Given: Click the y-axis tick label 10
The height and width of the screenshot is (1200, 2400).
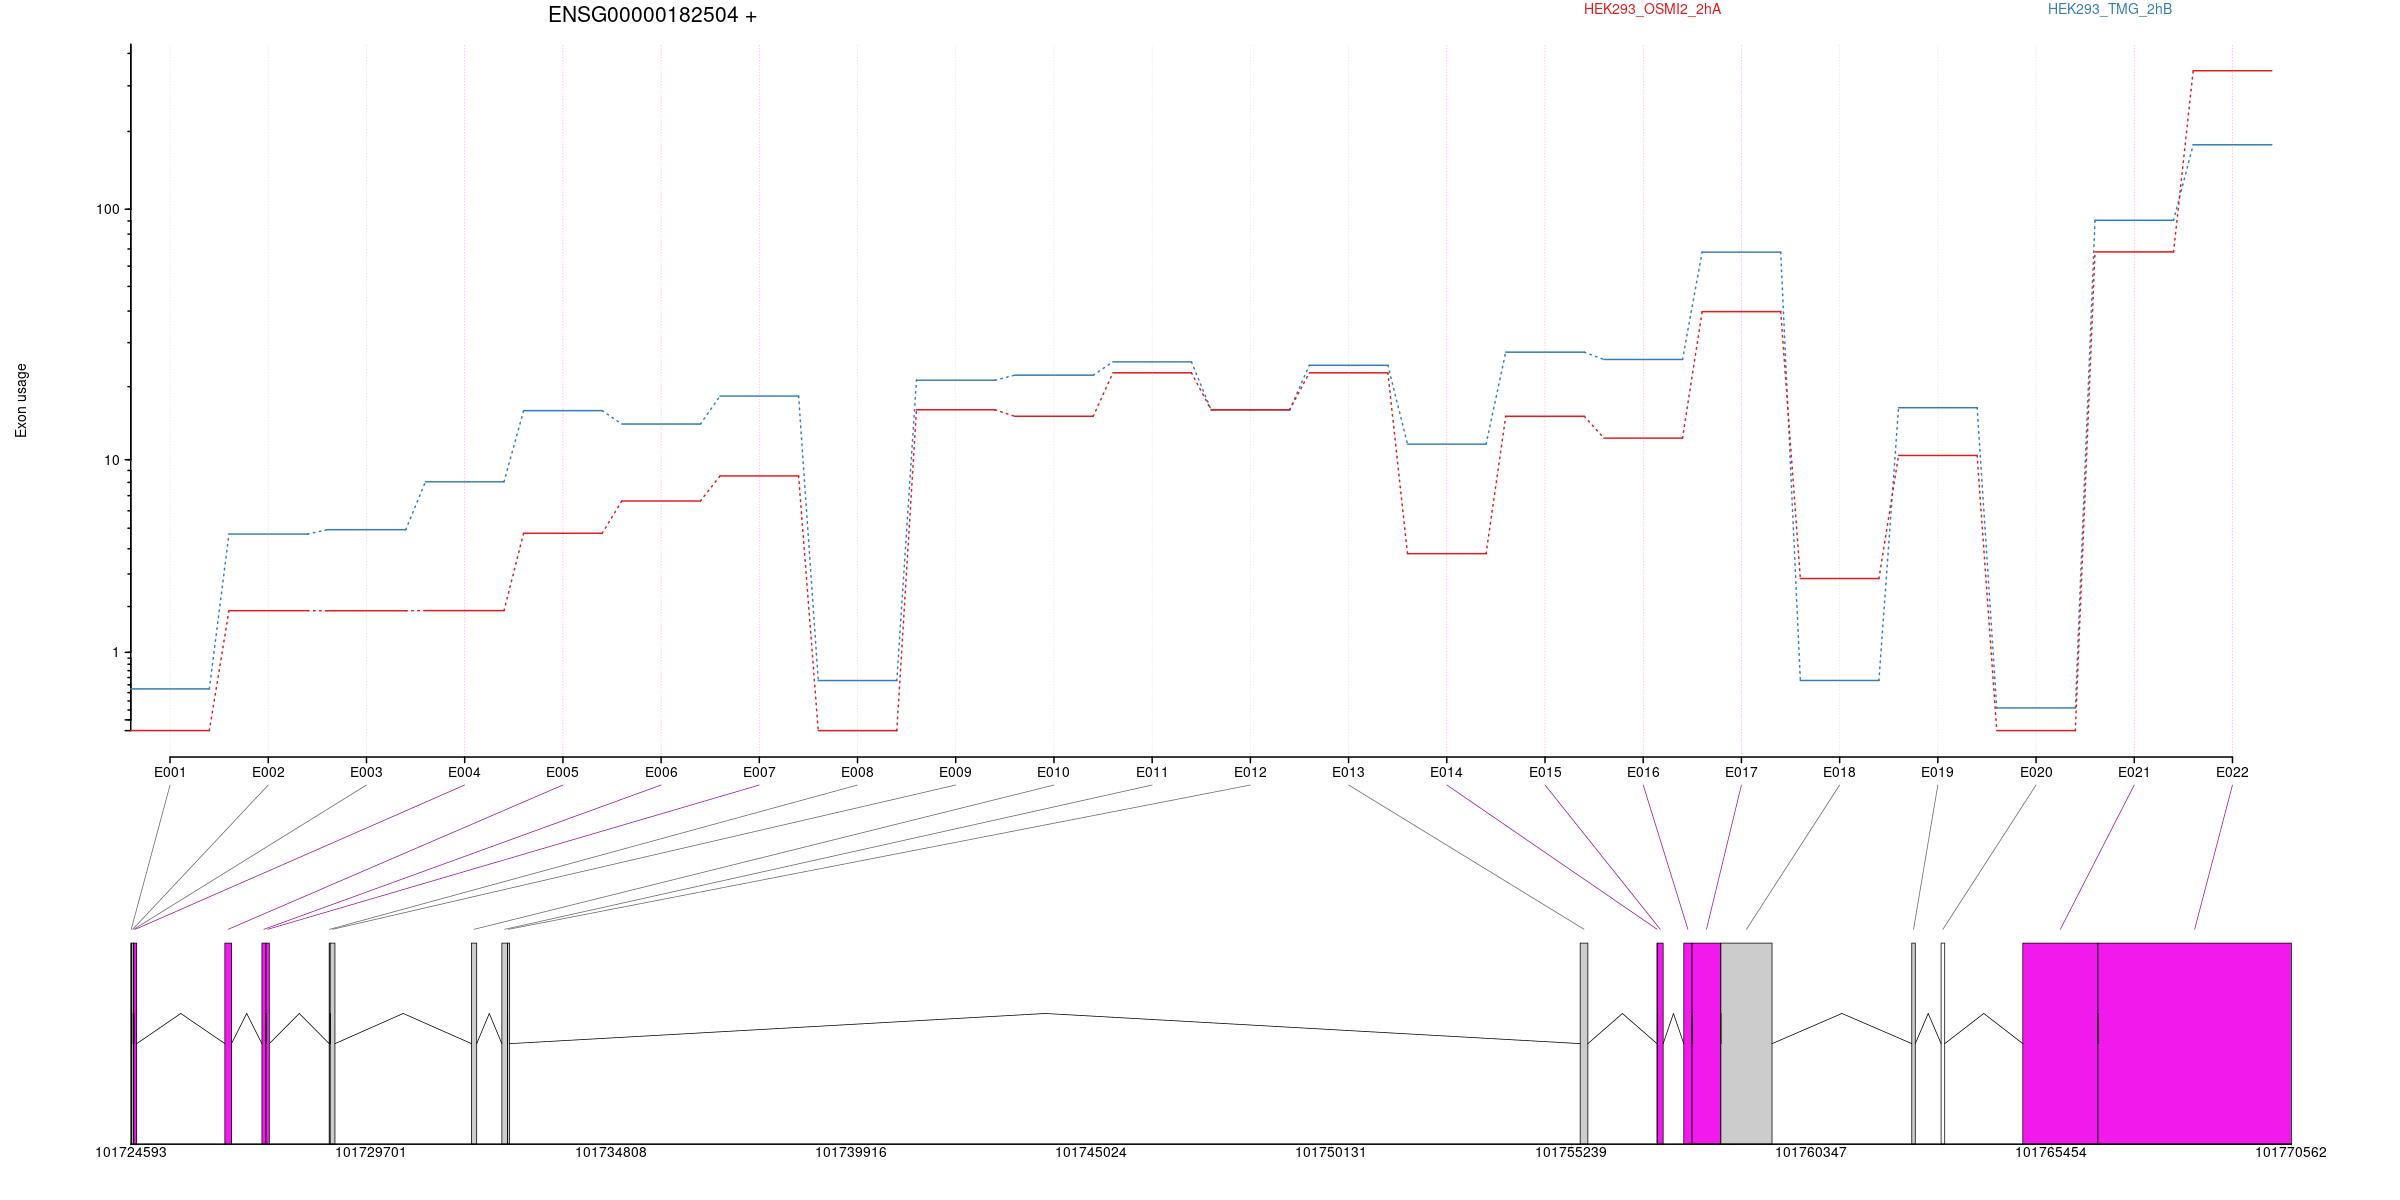Looking at the screenshot, I should (110, 460).
